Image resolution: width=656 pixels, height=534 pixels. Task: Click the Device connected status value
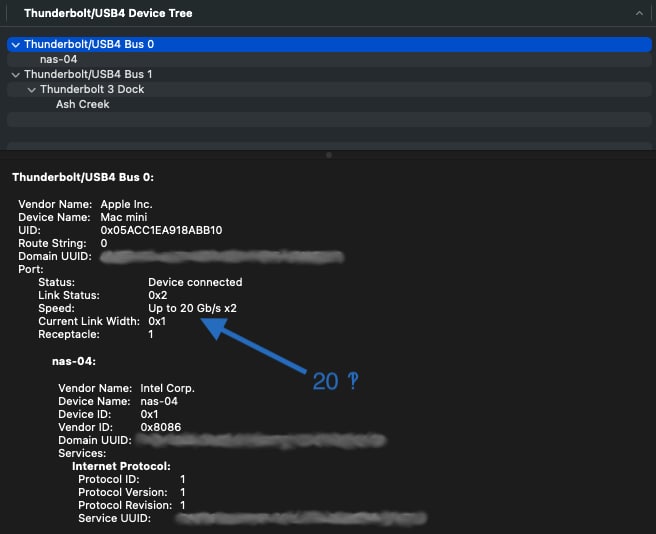tap(195, 282)
